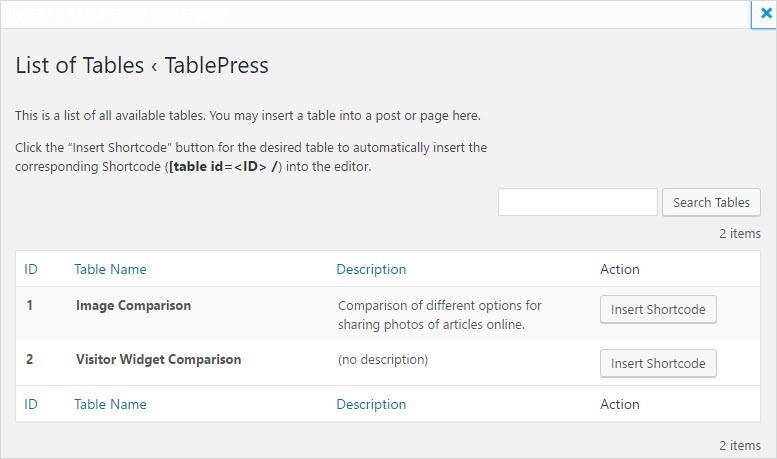Click the "2 items" count below the table
Image resolution: width=777 pixels, height=459 pixels.
[740, 446]
